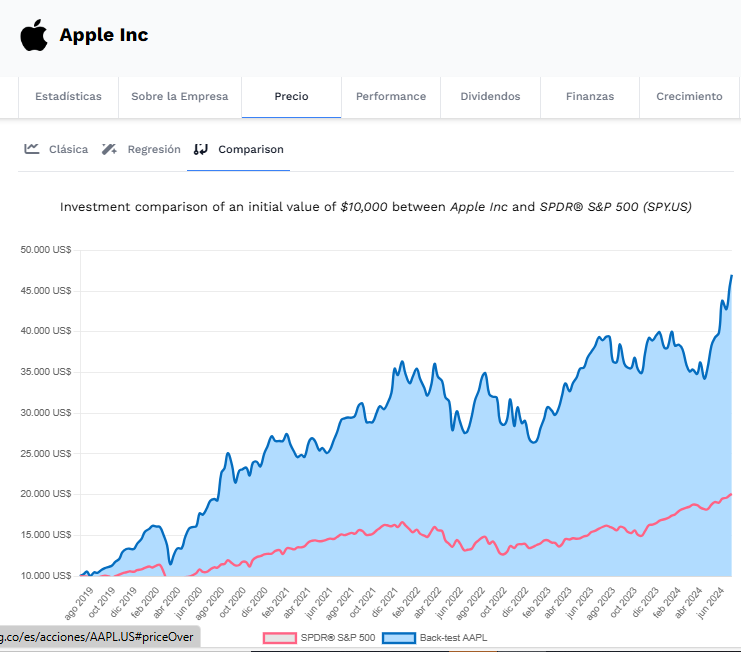
Task: Click the Clásica line chart icon
Action: pyautogui.click(x=32, y=149)
